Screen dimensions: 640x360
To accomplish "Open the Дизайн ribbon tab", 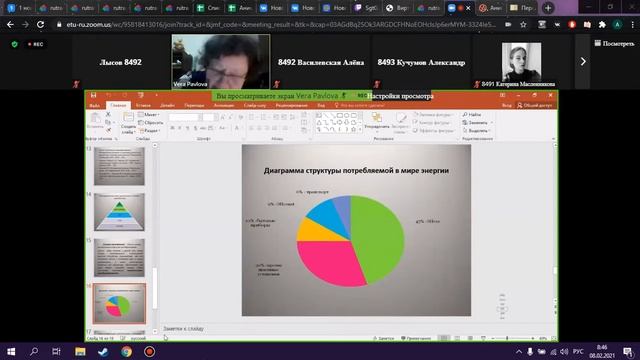I will 167,105.
